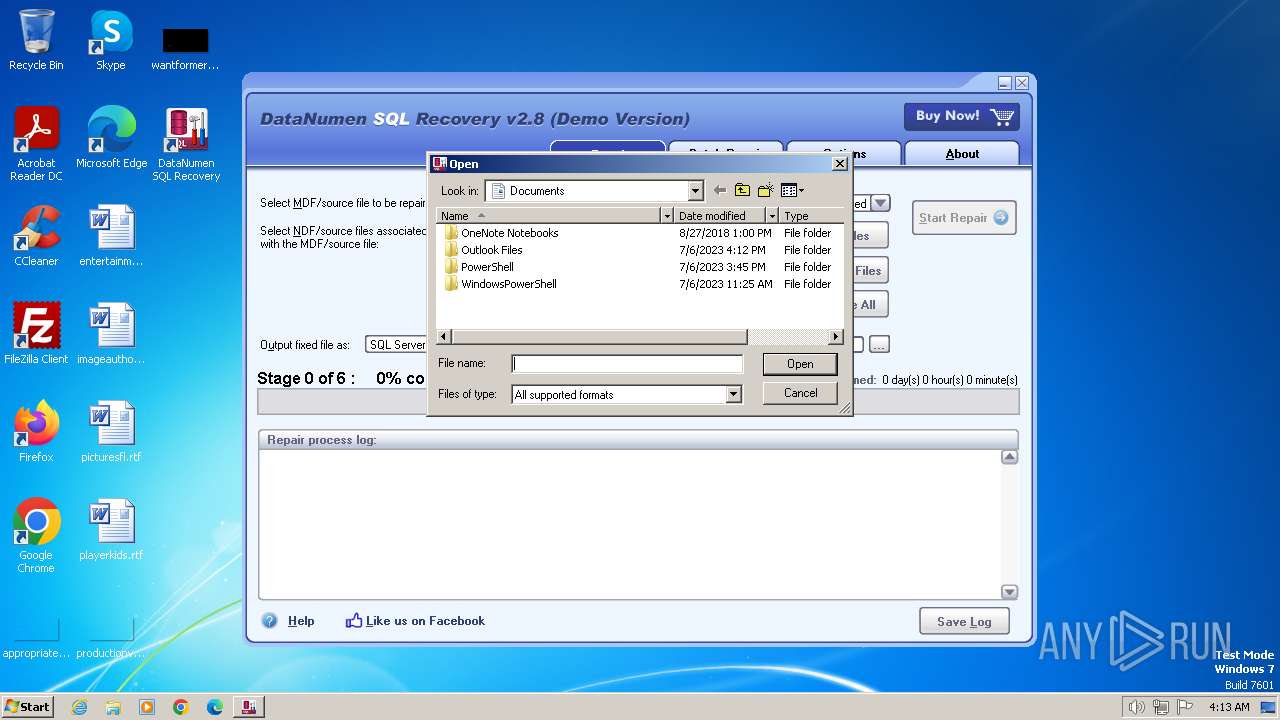Click the horizontal scrollbar thumb in file list

(x=599, y=337)
